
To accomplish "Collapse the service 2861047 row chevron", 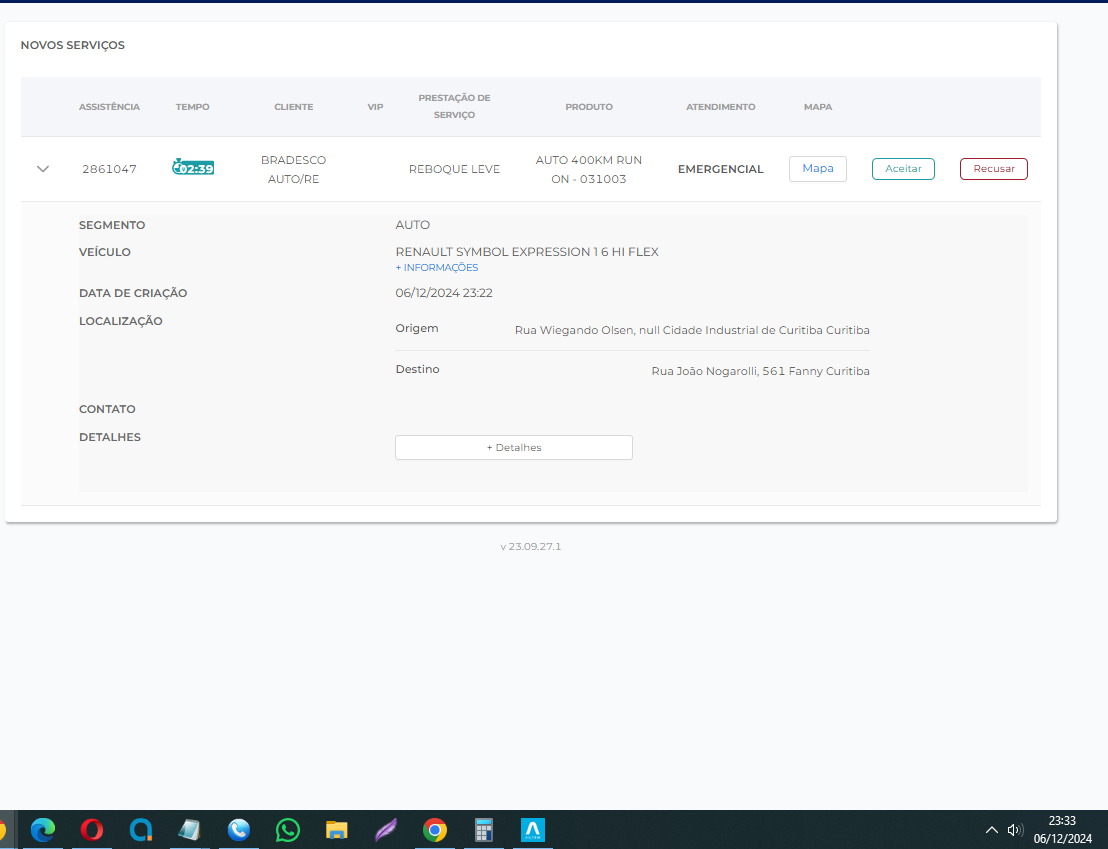I will click(43, 169).
